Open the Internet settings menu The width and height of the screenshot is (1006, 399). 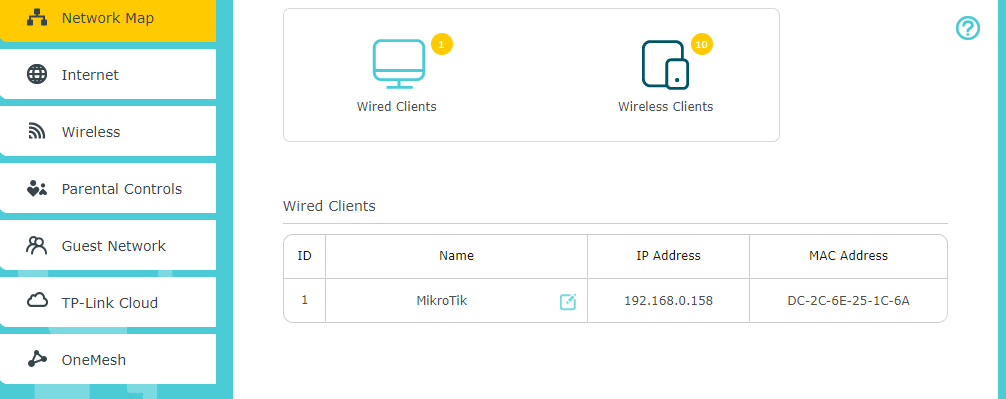pos(108,74)
